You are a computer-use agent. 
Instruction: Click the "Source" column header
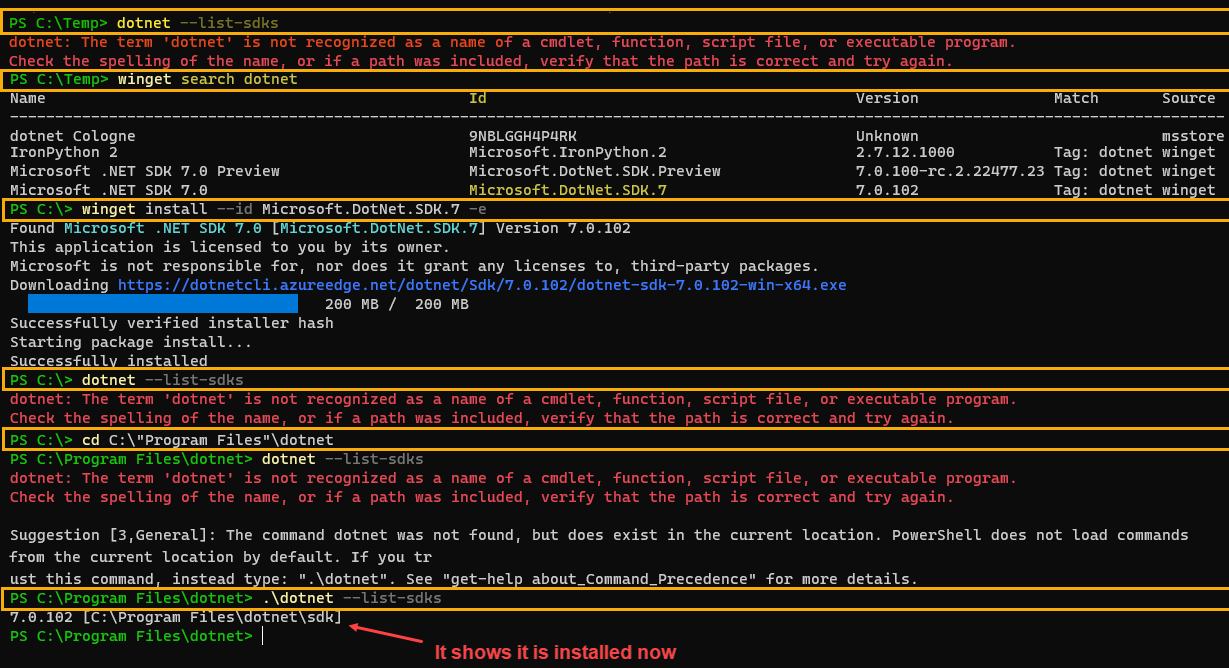click(1188, 98)
